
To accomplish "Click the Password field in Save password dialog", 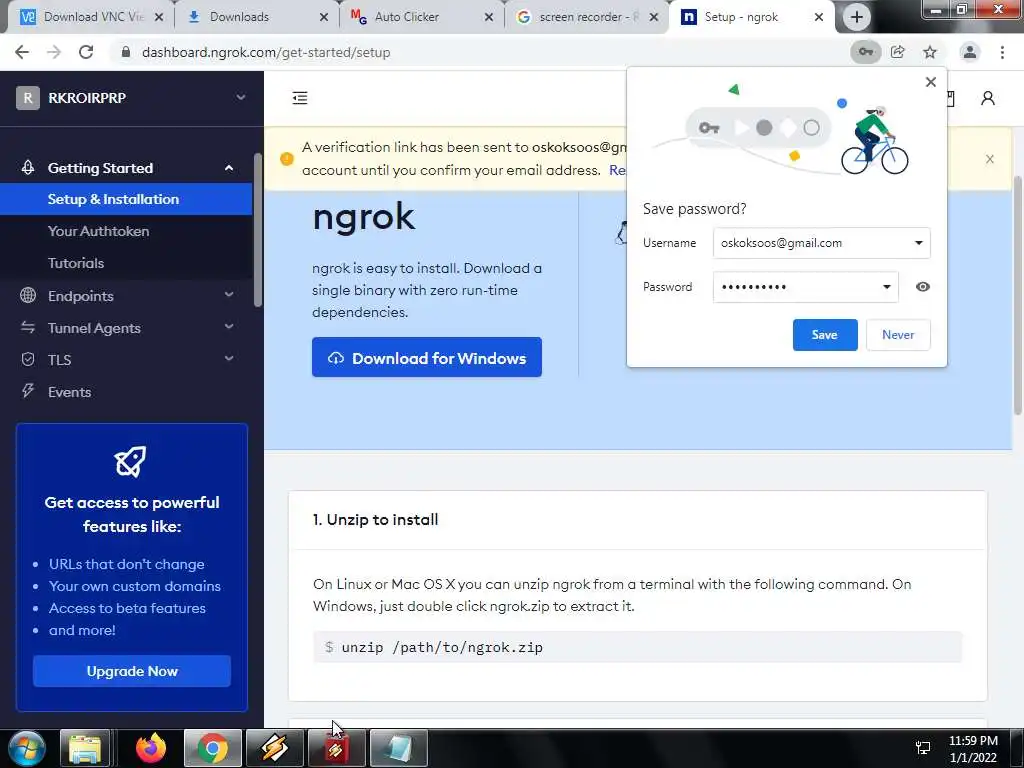I will [x=805, y=287].
